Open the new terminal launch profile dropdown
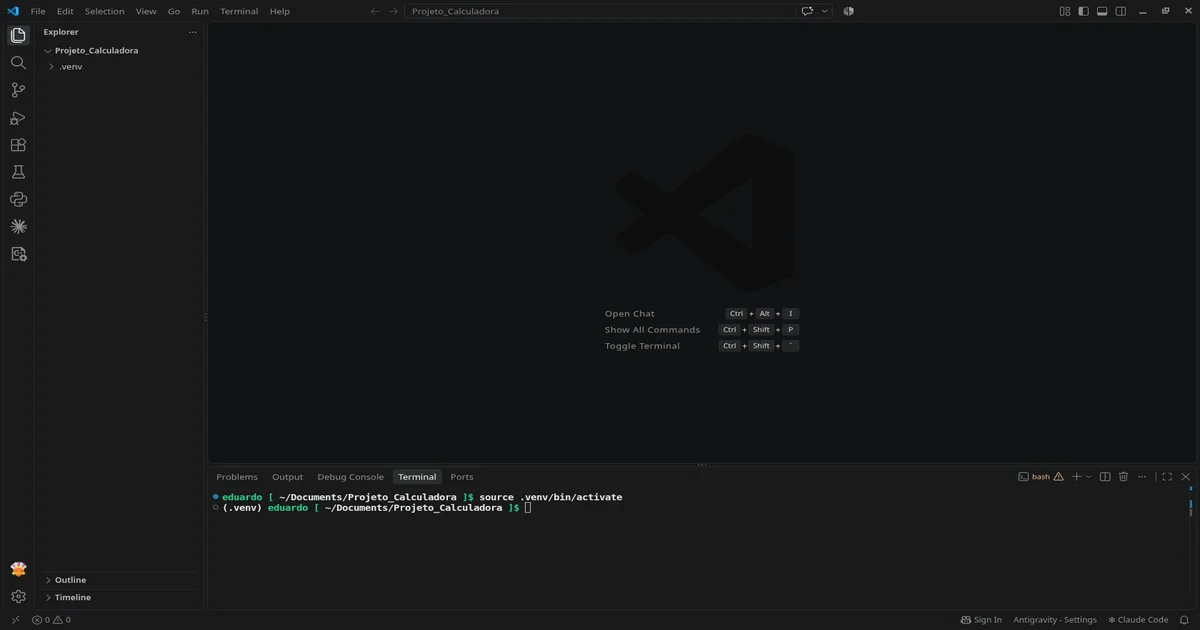The height and width of the screenshot is (630, 1200). point(1089,477)
